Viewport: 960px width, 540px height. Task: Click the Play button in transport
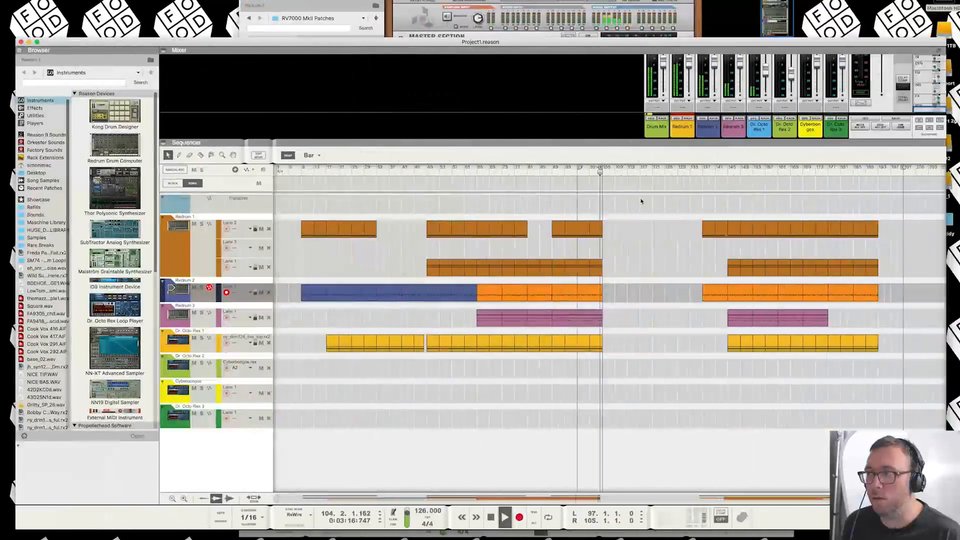coord(504,517)
